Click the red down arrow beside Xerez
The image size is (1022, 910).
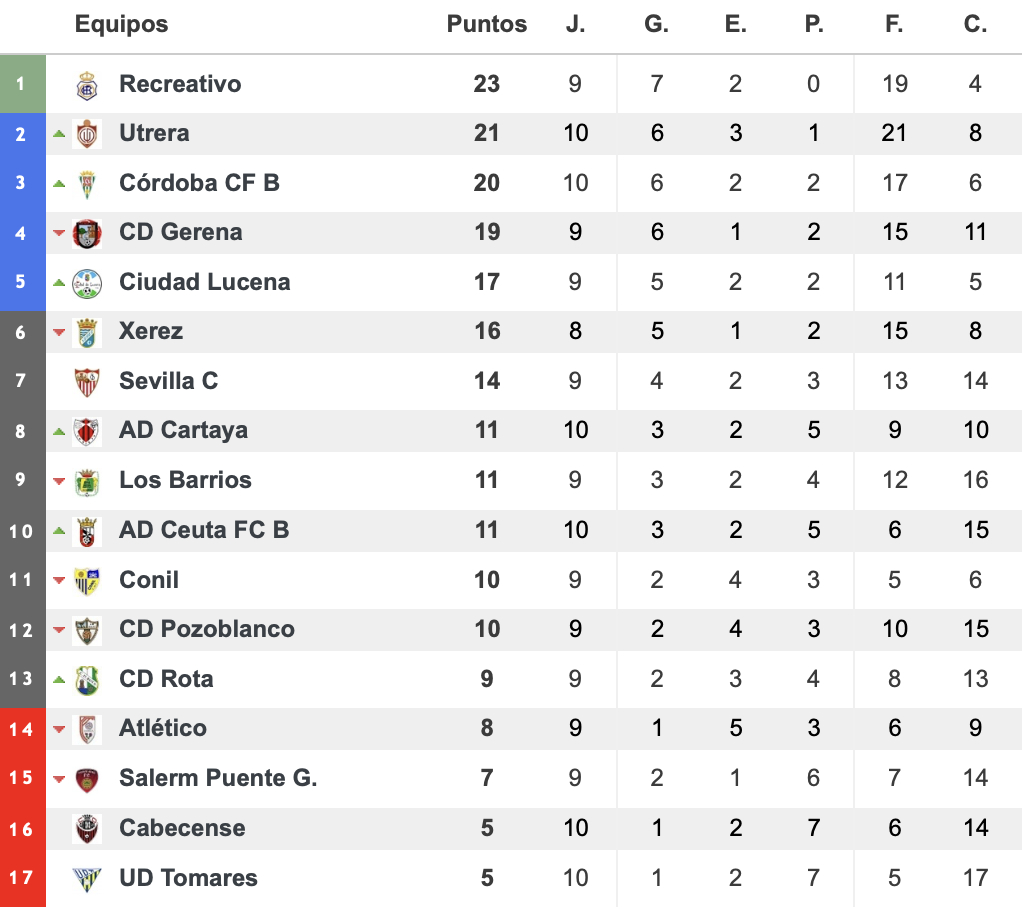59,332
